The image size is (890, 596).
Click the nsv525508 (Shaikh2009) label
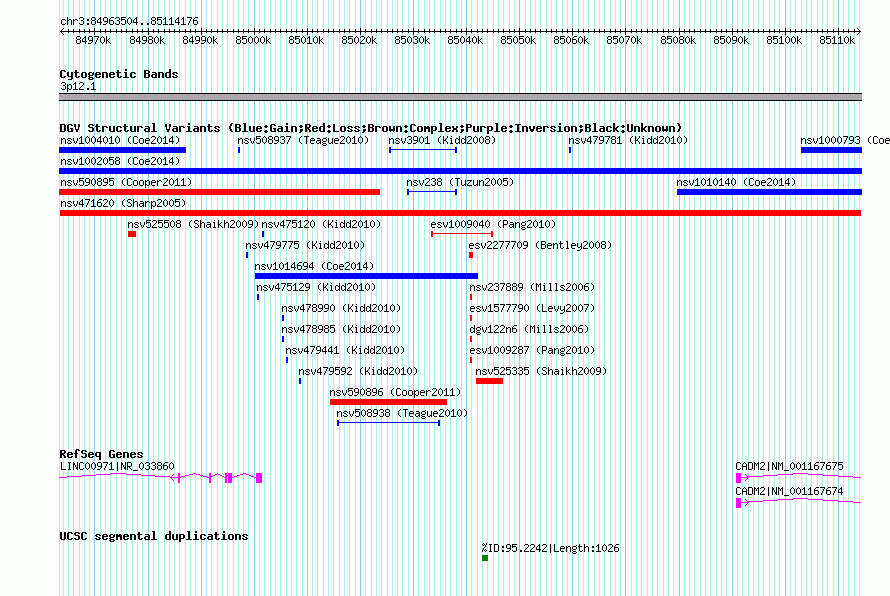193,224
